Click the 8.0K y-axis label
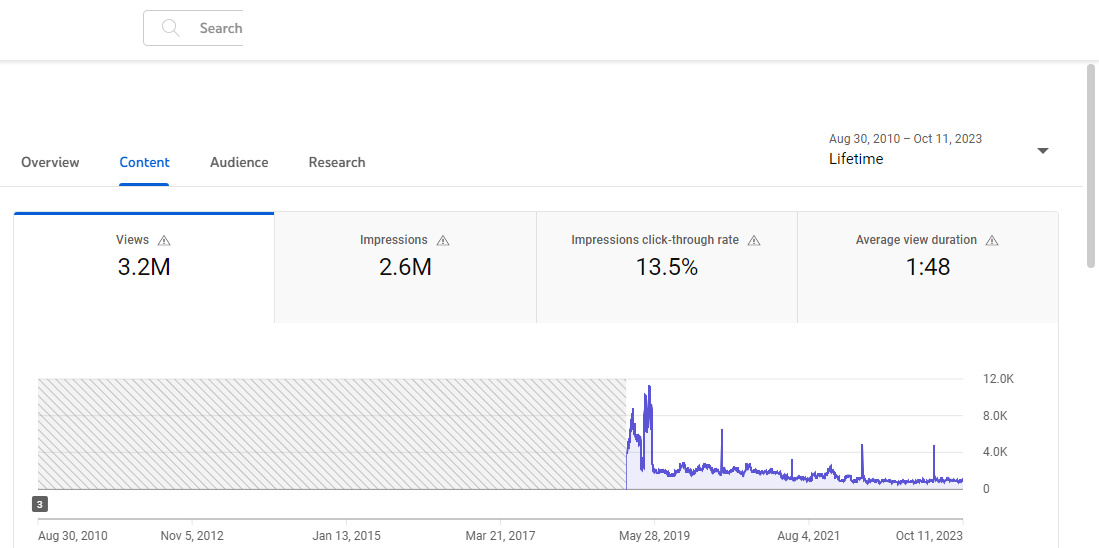 995,416
